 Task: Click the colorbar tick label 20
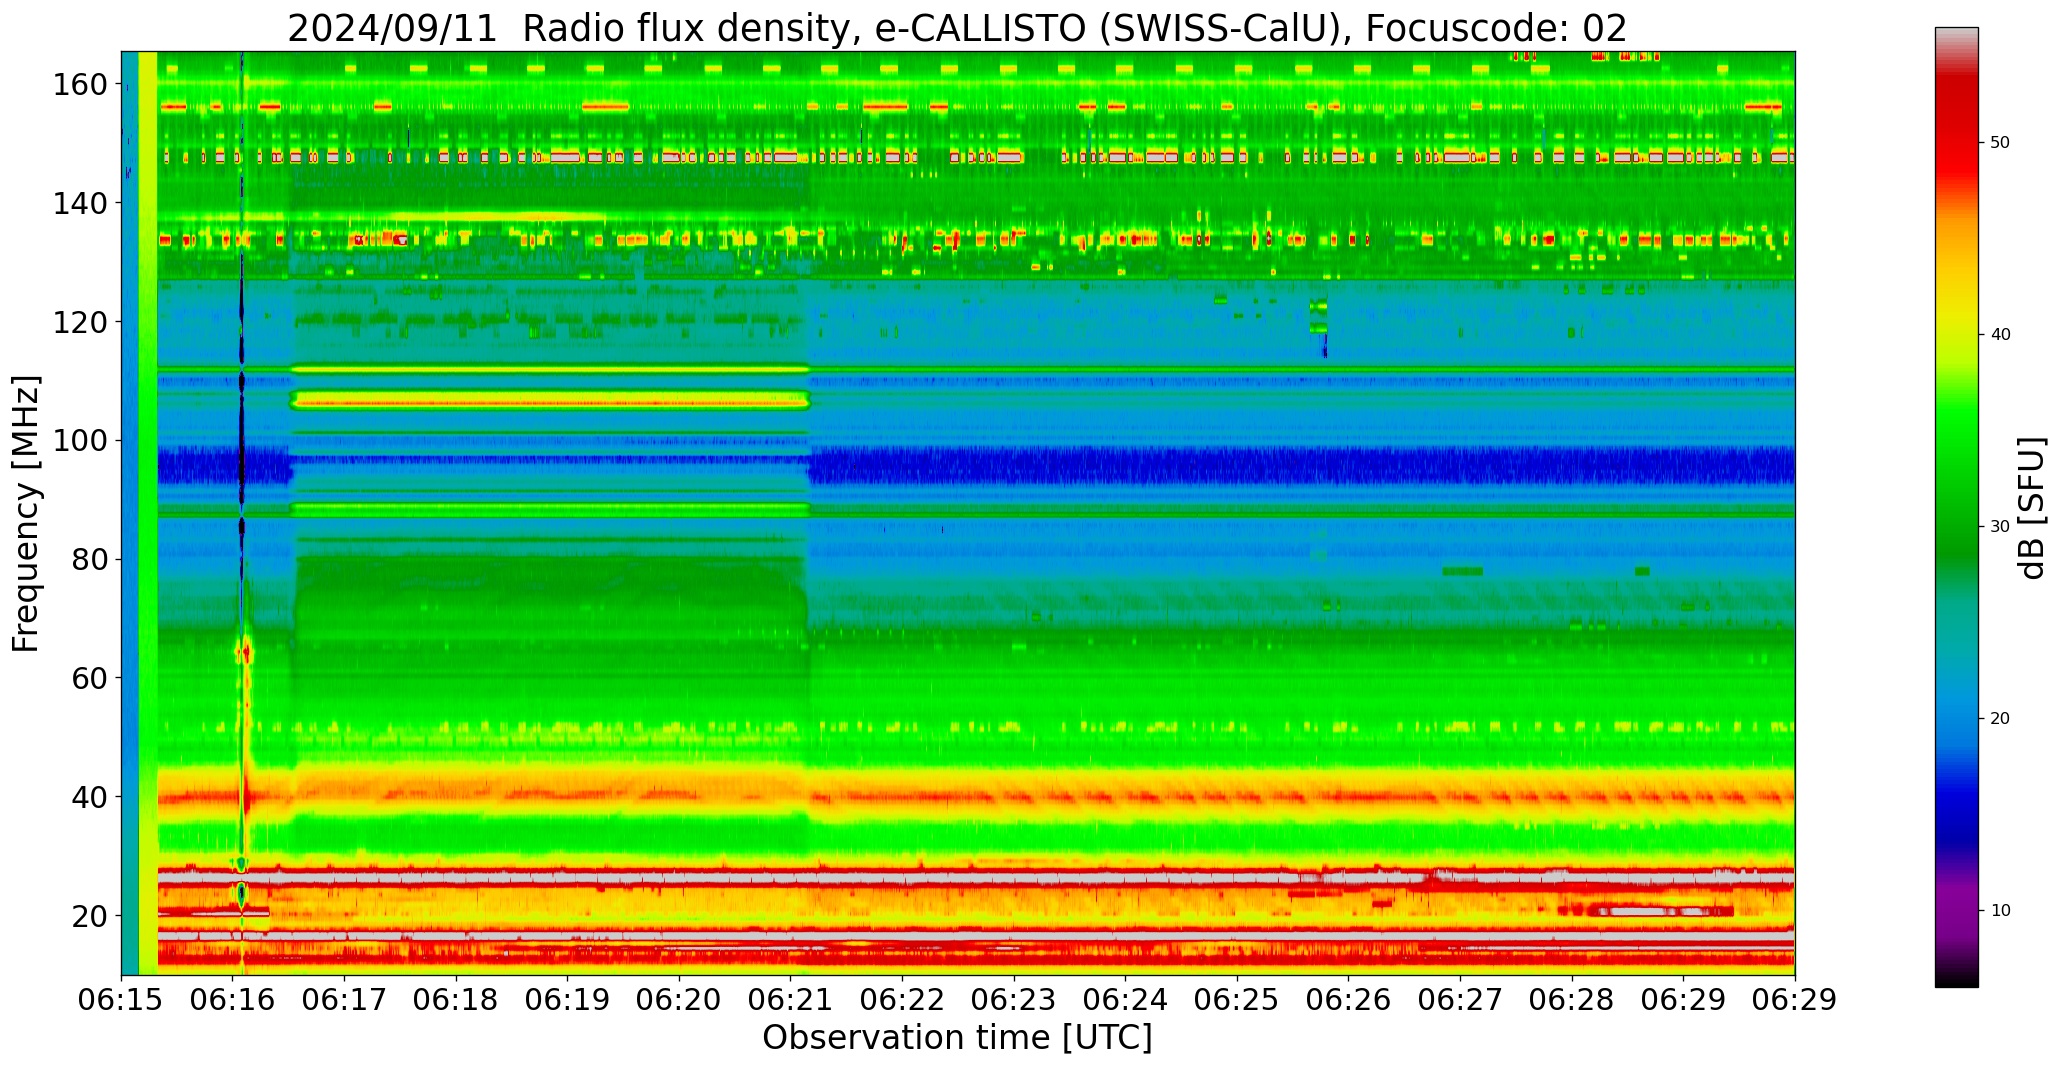pyautogui.click(x=2000, y=719)
